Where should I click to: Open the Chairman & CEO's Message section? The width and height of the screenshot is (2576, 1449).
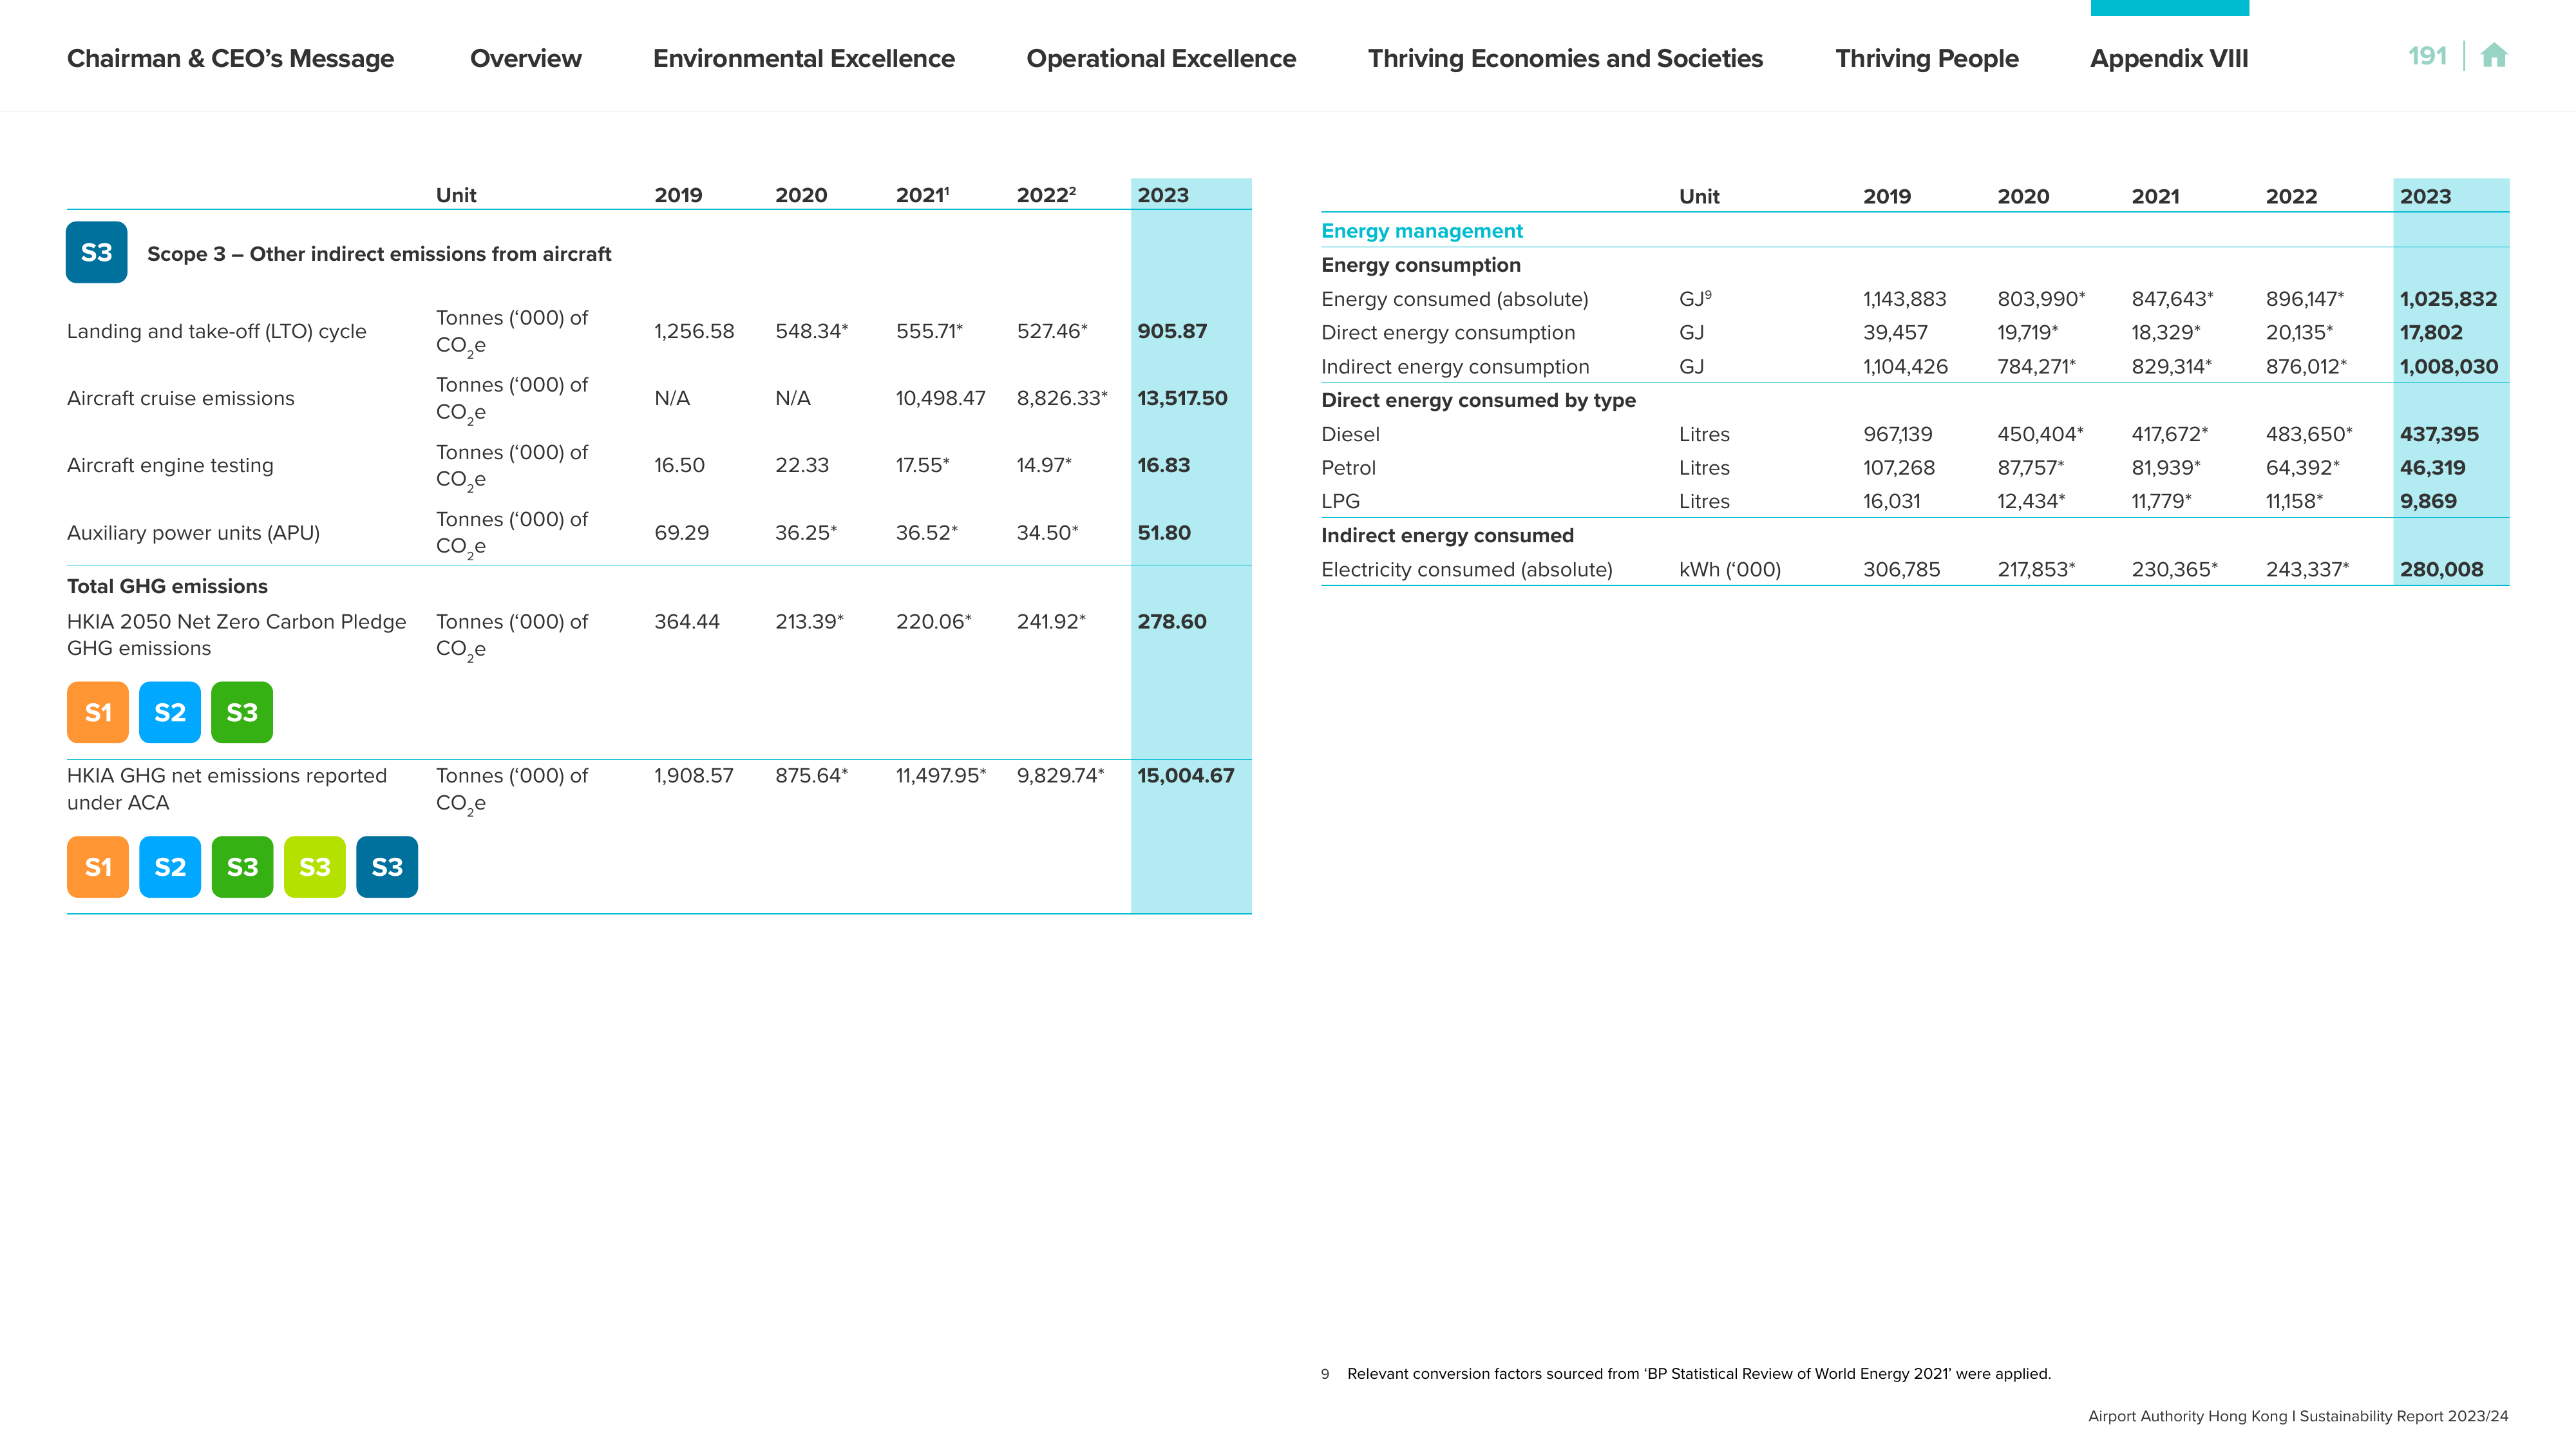(x=231, y=59)
